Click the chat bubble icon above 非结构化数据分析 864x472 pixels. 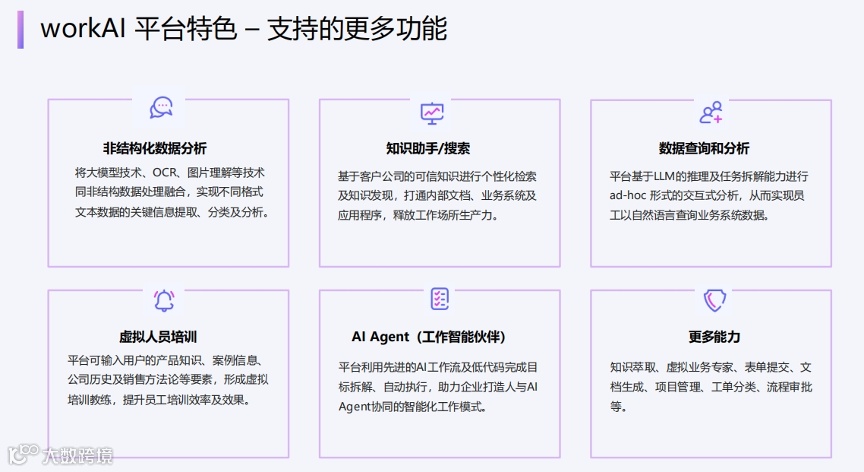(161, 107)
